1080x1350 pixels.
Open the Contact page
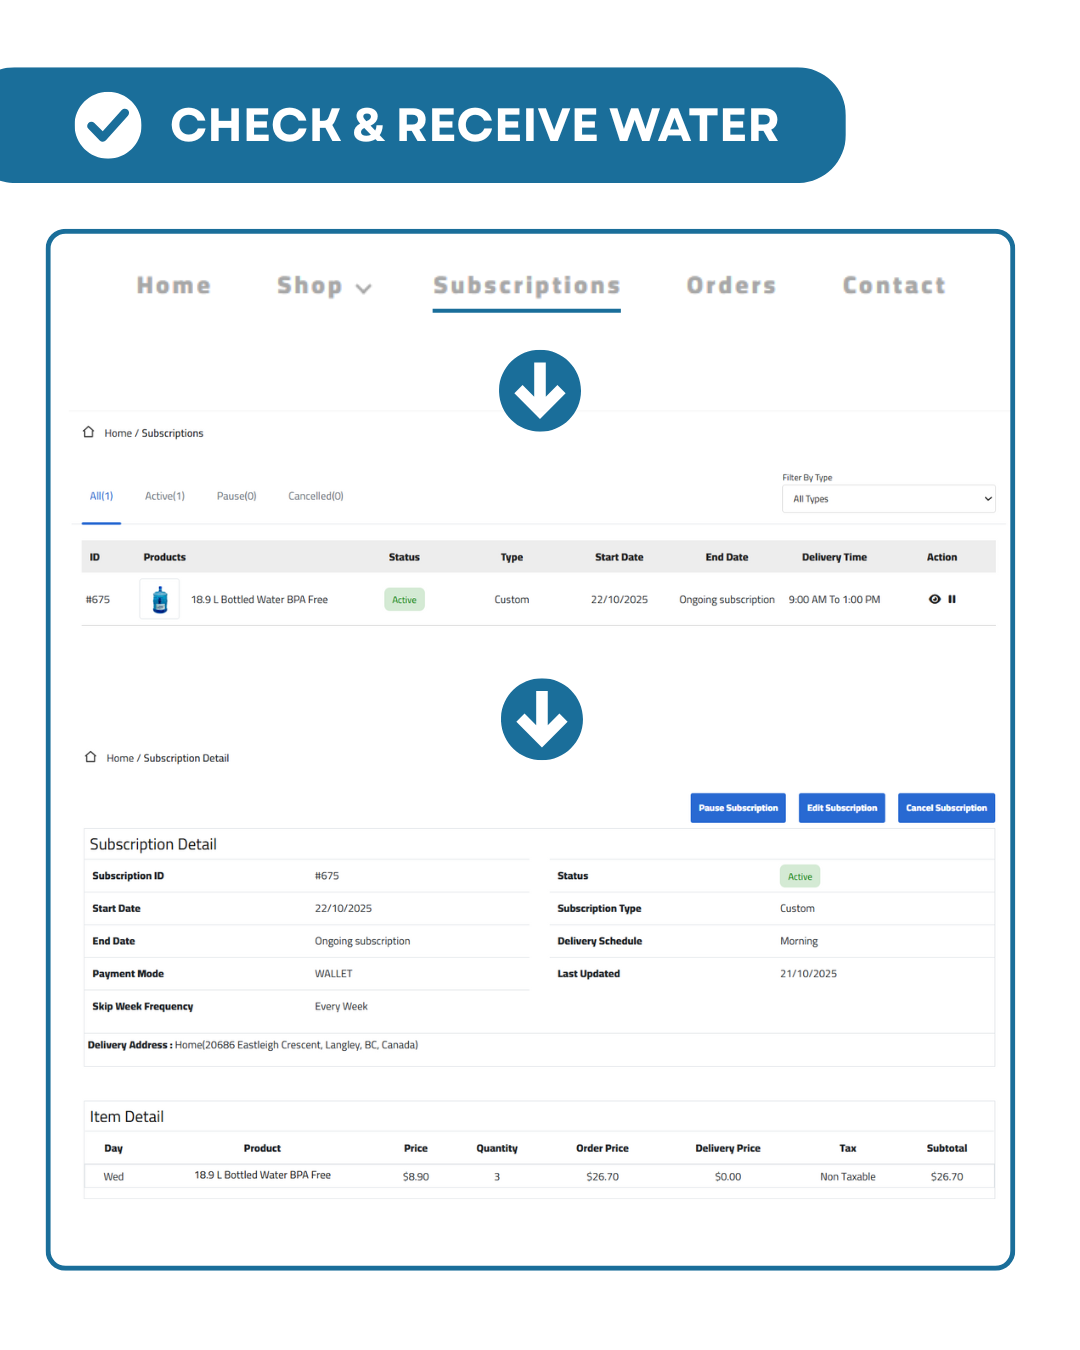tap(894, 286)
